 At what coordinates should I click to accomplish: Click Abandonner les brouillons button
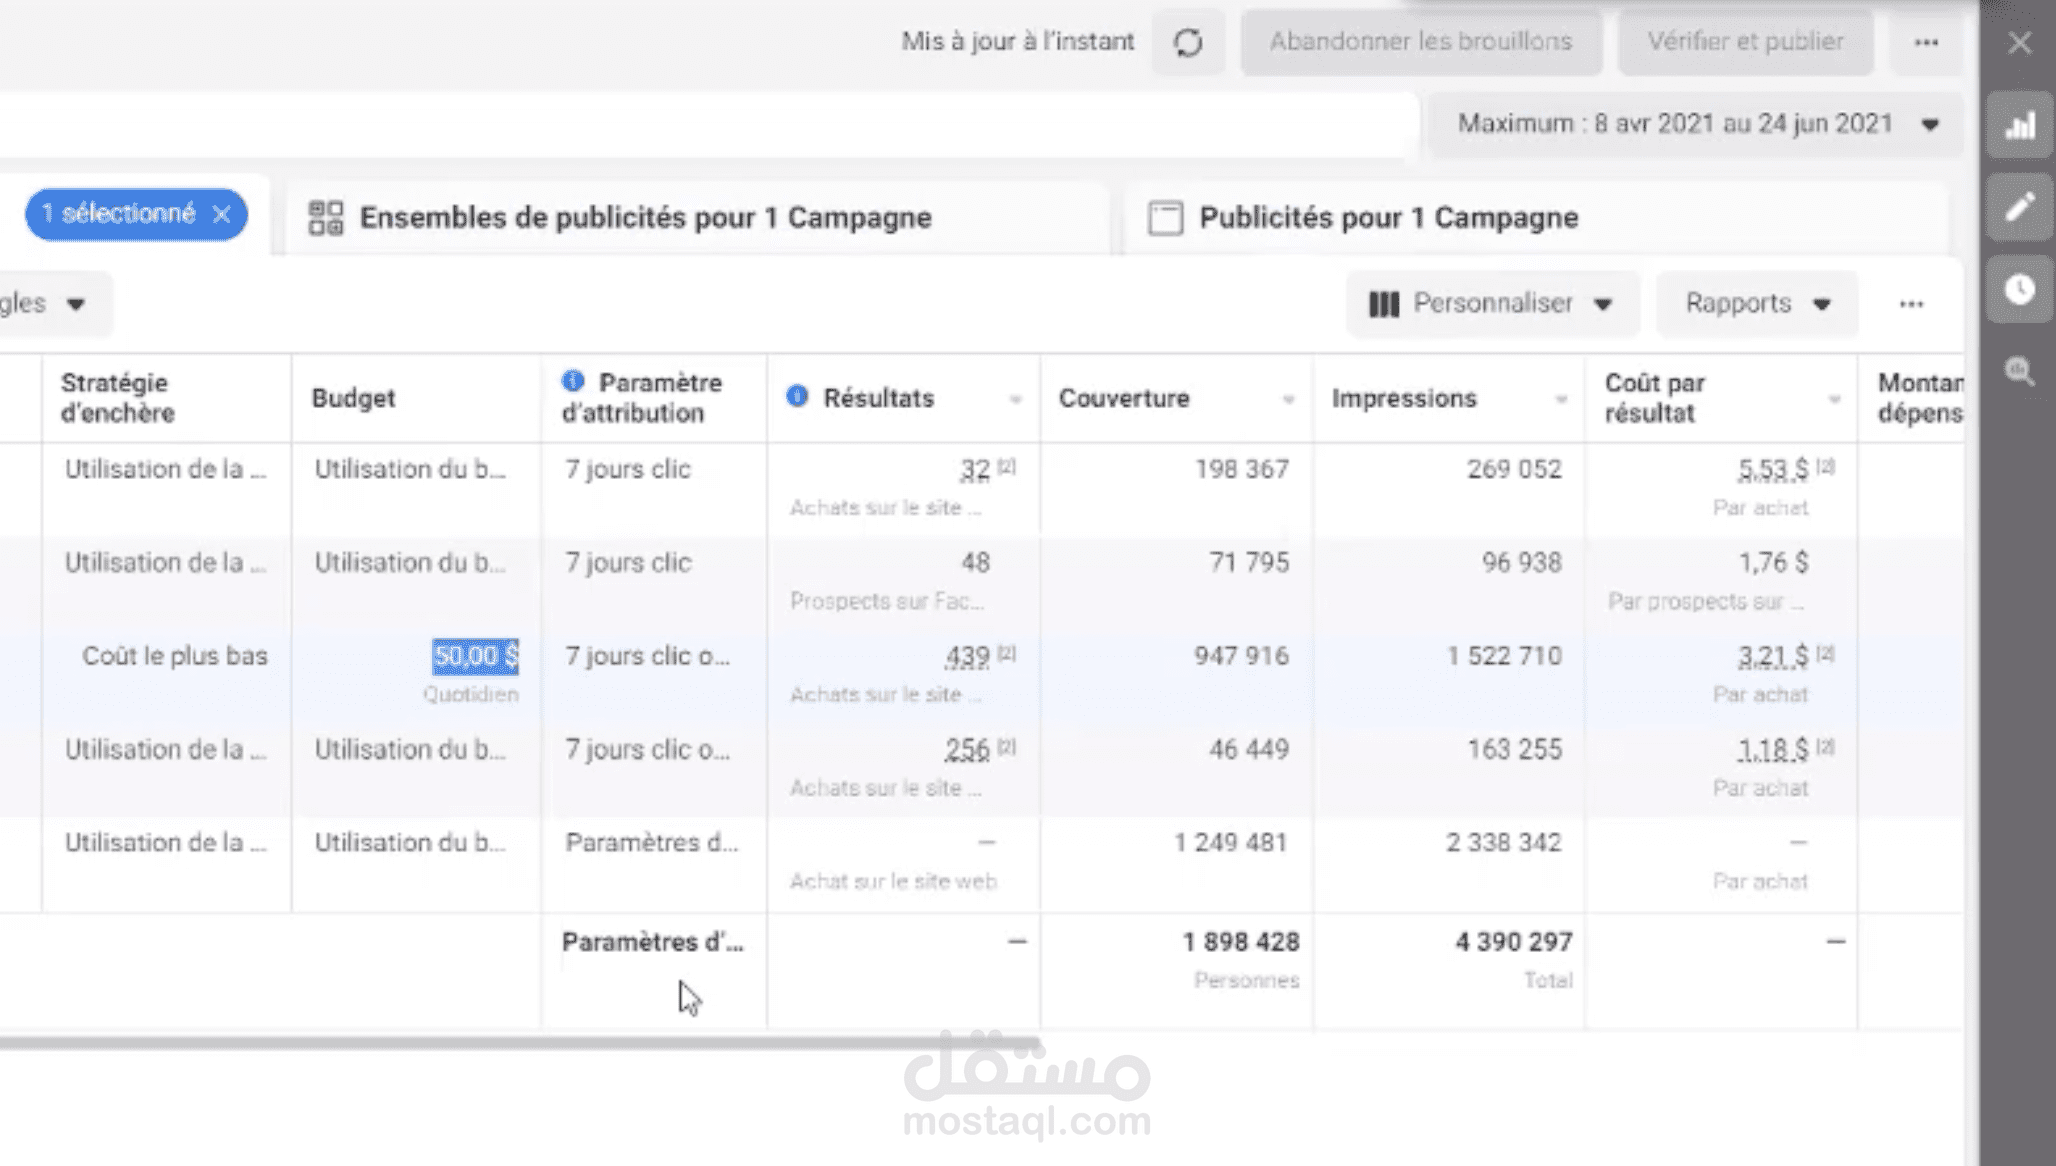tap(1420, 42)
